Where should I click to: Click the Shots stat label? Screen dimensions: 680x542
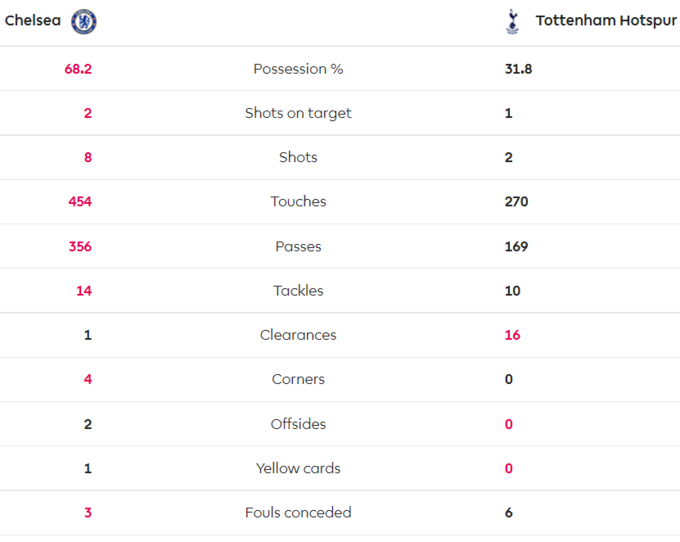click(x=298, y=157)
